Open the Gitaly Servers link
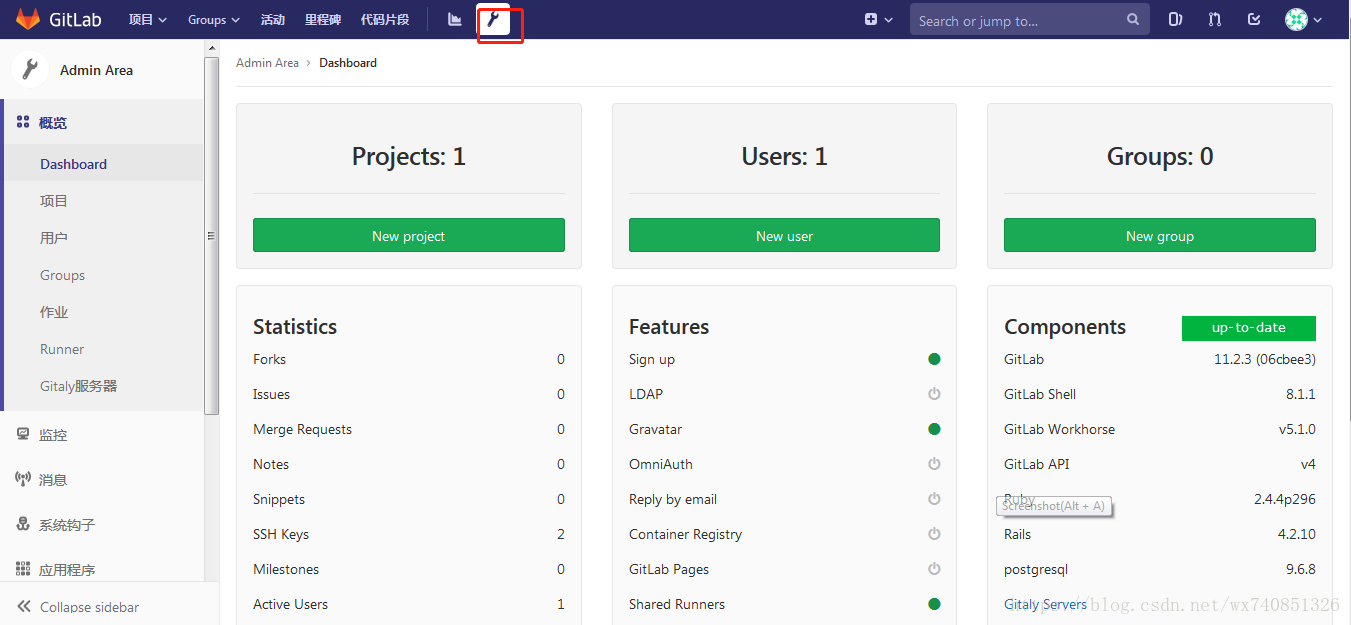Image resolution: width=1351 pixels, height=625 pixels. tap(1045, 604)
